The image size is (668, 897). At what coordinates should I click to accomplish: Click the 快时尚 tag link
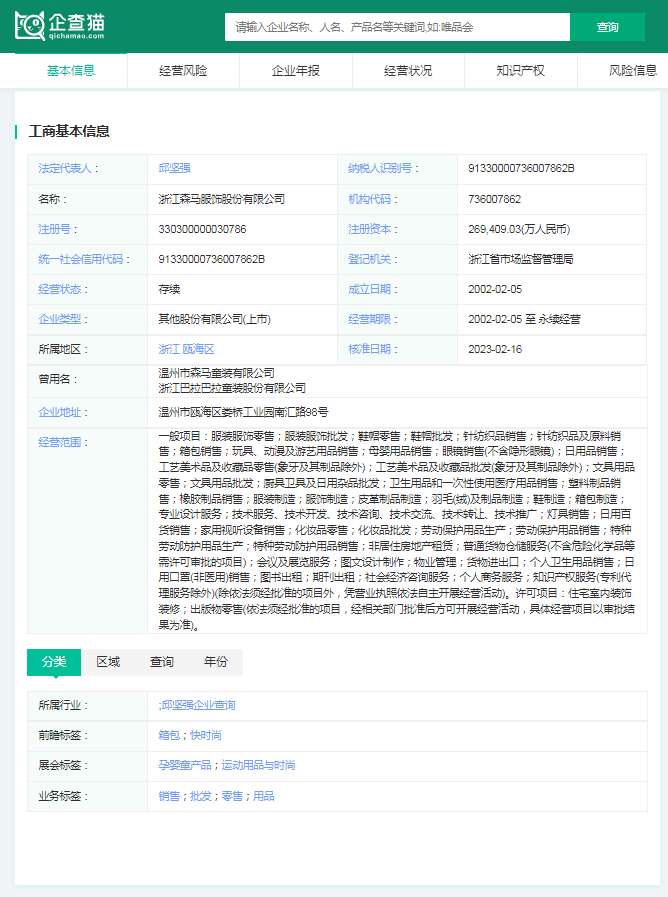[206, 735]
